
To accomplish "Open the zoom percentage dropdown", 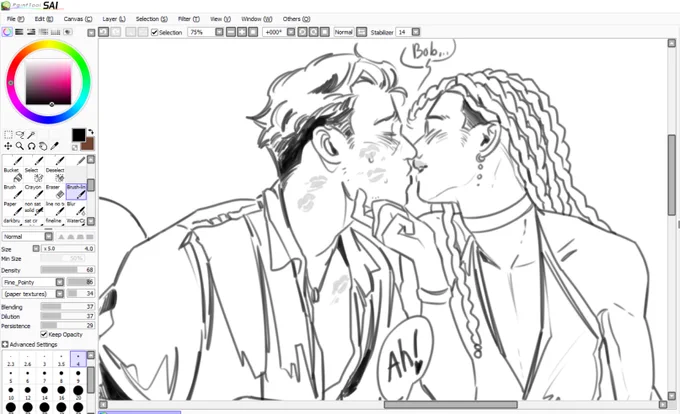I will click(x=219, y=32).
